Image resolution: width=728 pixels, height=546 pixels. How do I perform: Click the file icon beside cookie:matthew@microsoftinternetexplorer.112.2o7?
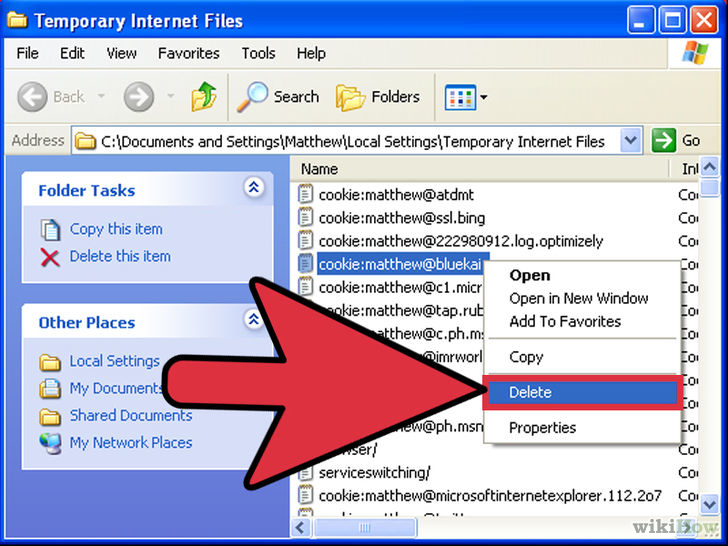[x=305, y=495]
